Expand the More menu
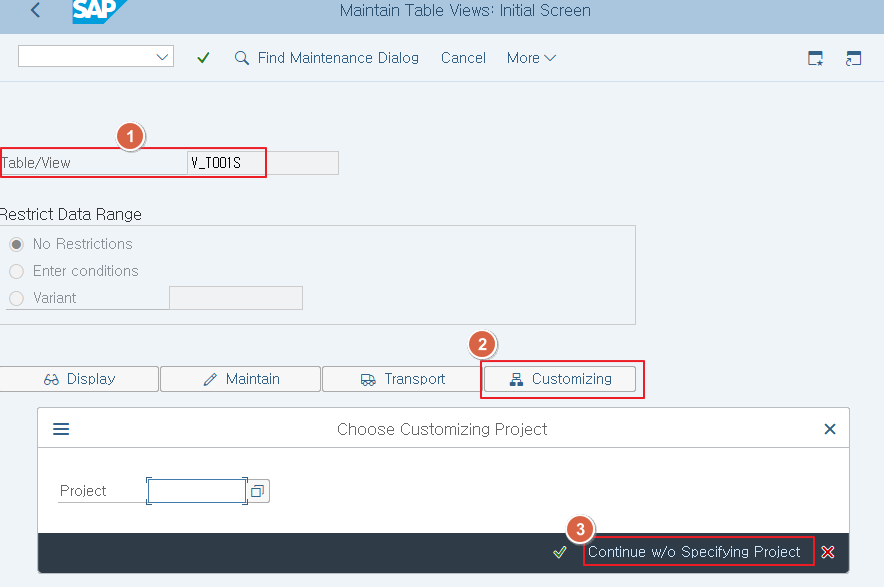884x587 pixels. [531, 58]
